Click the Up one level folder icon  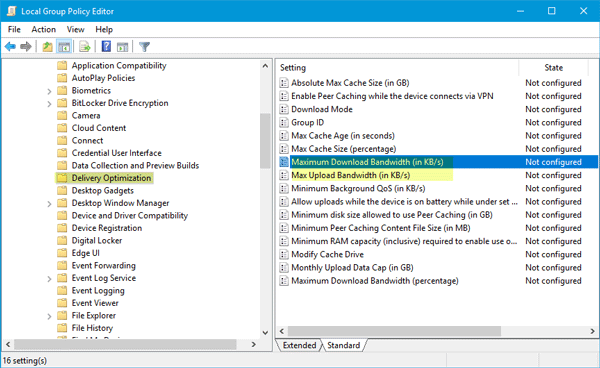click(x=47, y=47)
